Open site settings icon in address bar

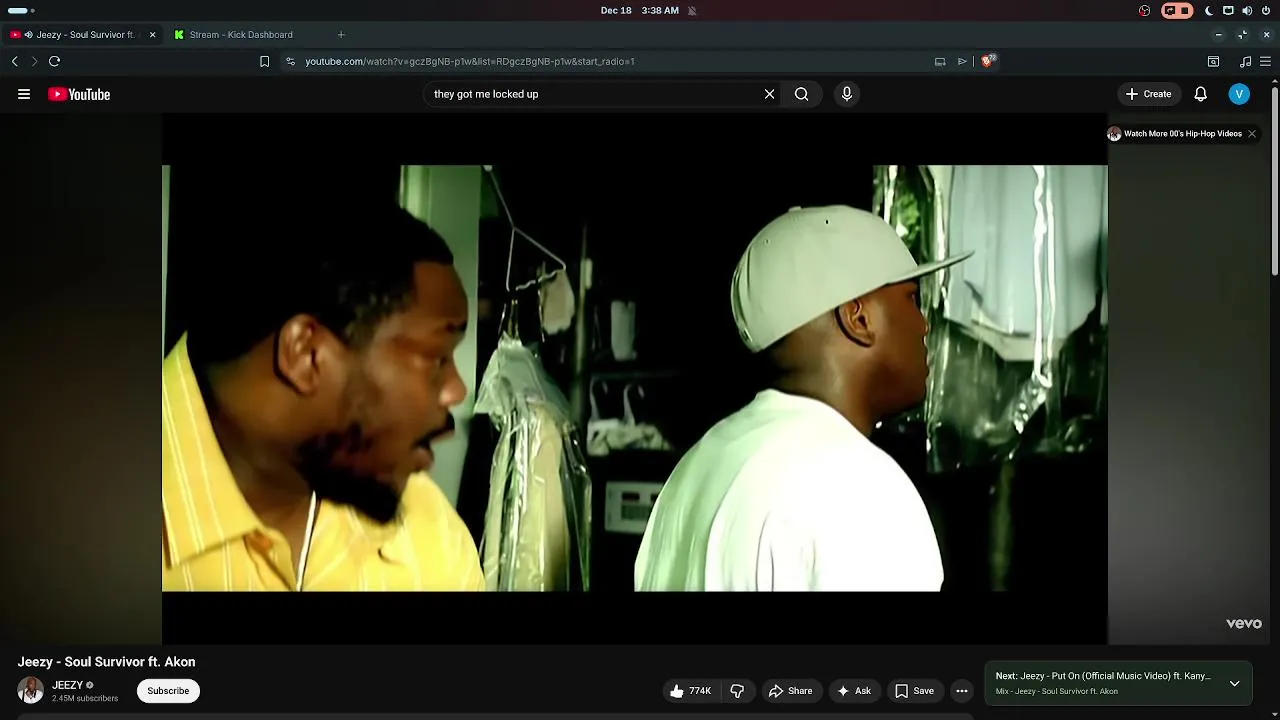[x=290, y=61]
